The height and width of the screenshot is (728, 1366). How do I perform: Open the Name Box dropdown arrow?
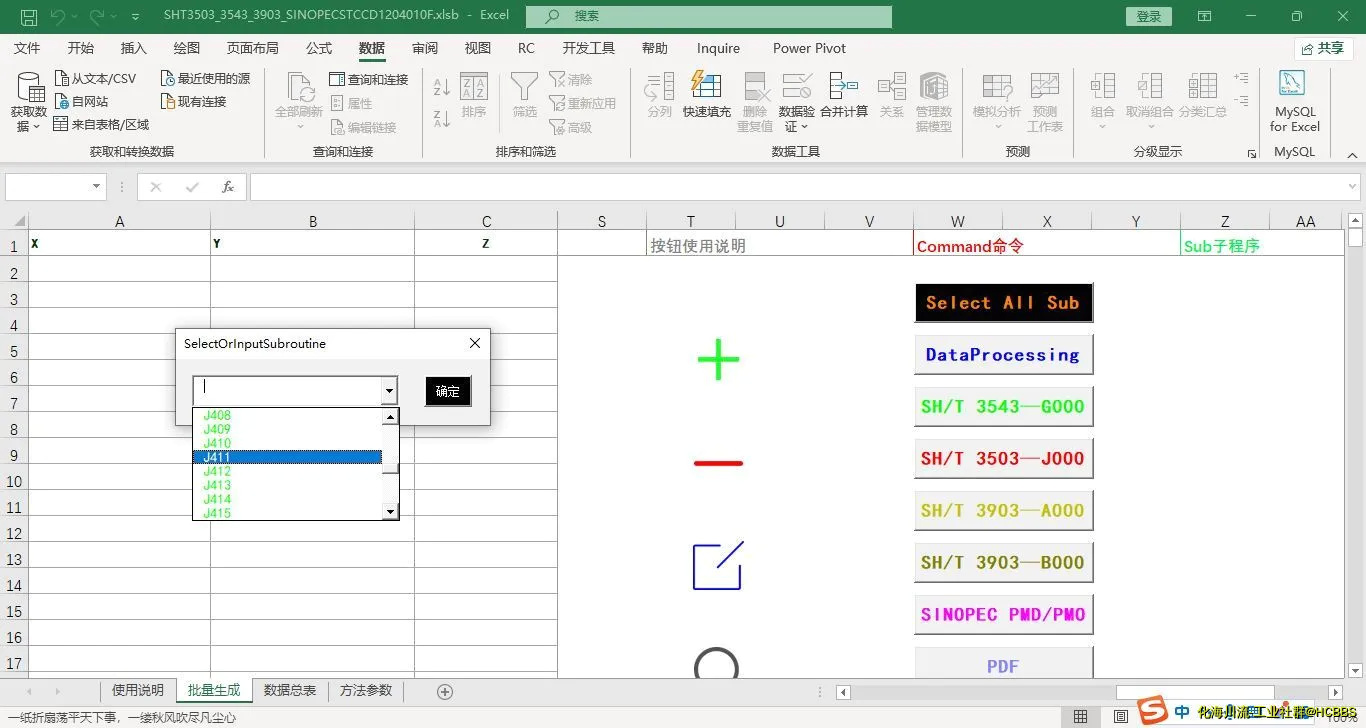pos(96,186)
